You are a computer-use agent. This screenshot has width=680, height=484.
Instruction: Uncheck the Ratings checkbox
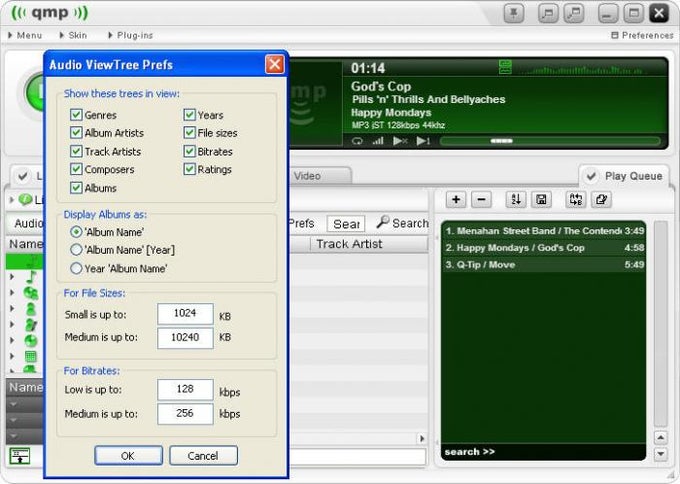190,169
